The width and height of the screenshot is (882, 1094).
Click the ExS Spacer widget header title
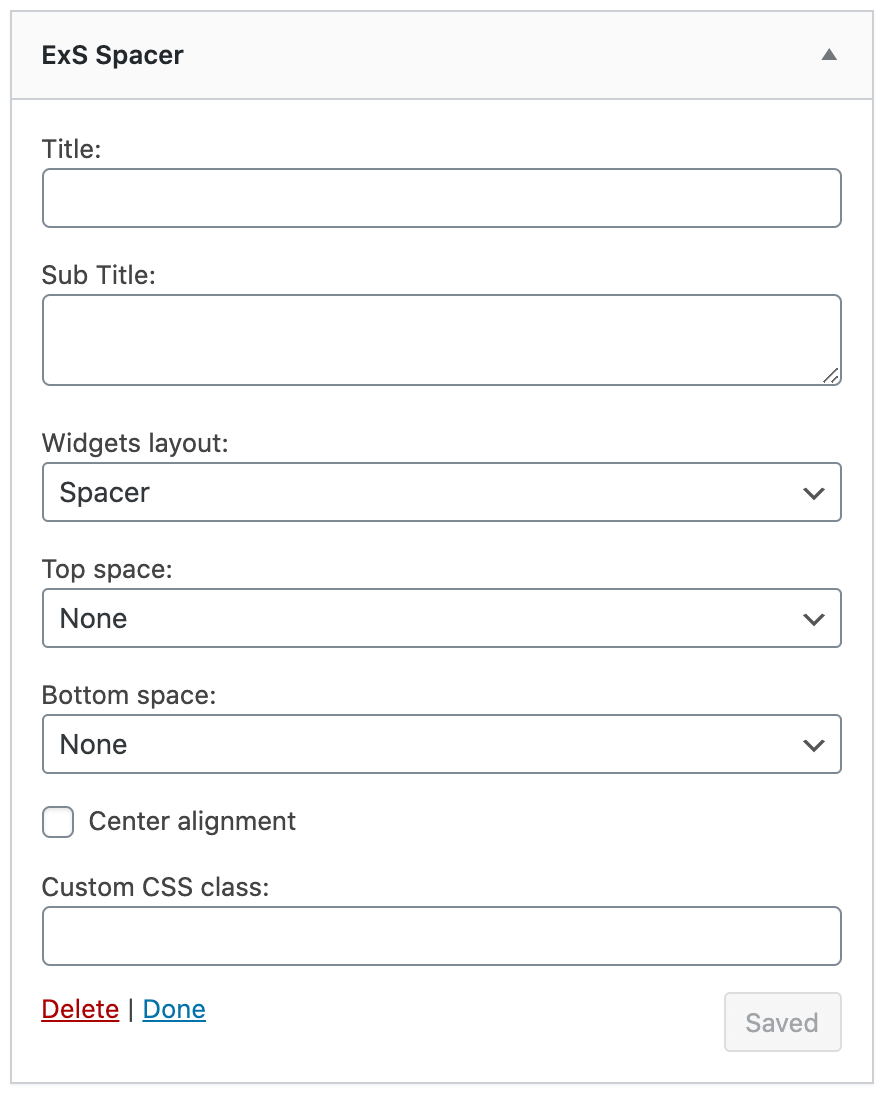[x=112, y=55]
